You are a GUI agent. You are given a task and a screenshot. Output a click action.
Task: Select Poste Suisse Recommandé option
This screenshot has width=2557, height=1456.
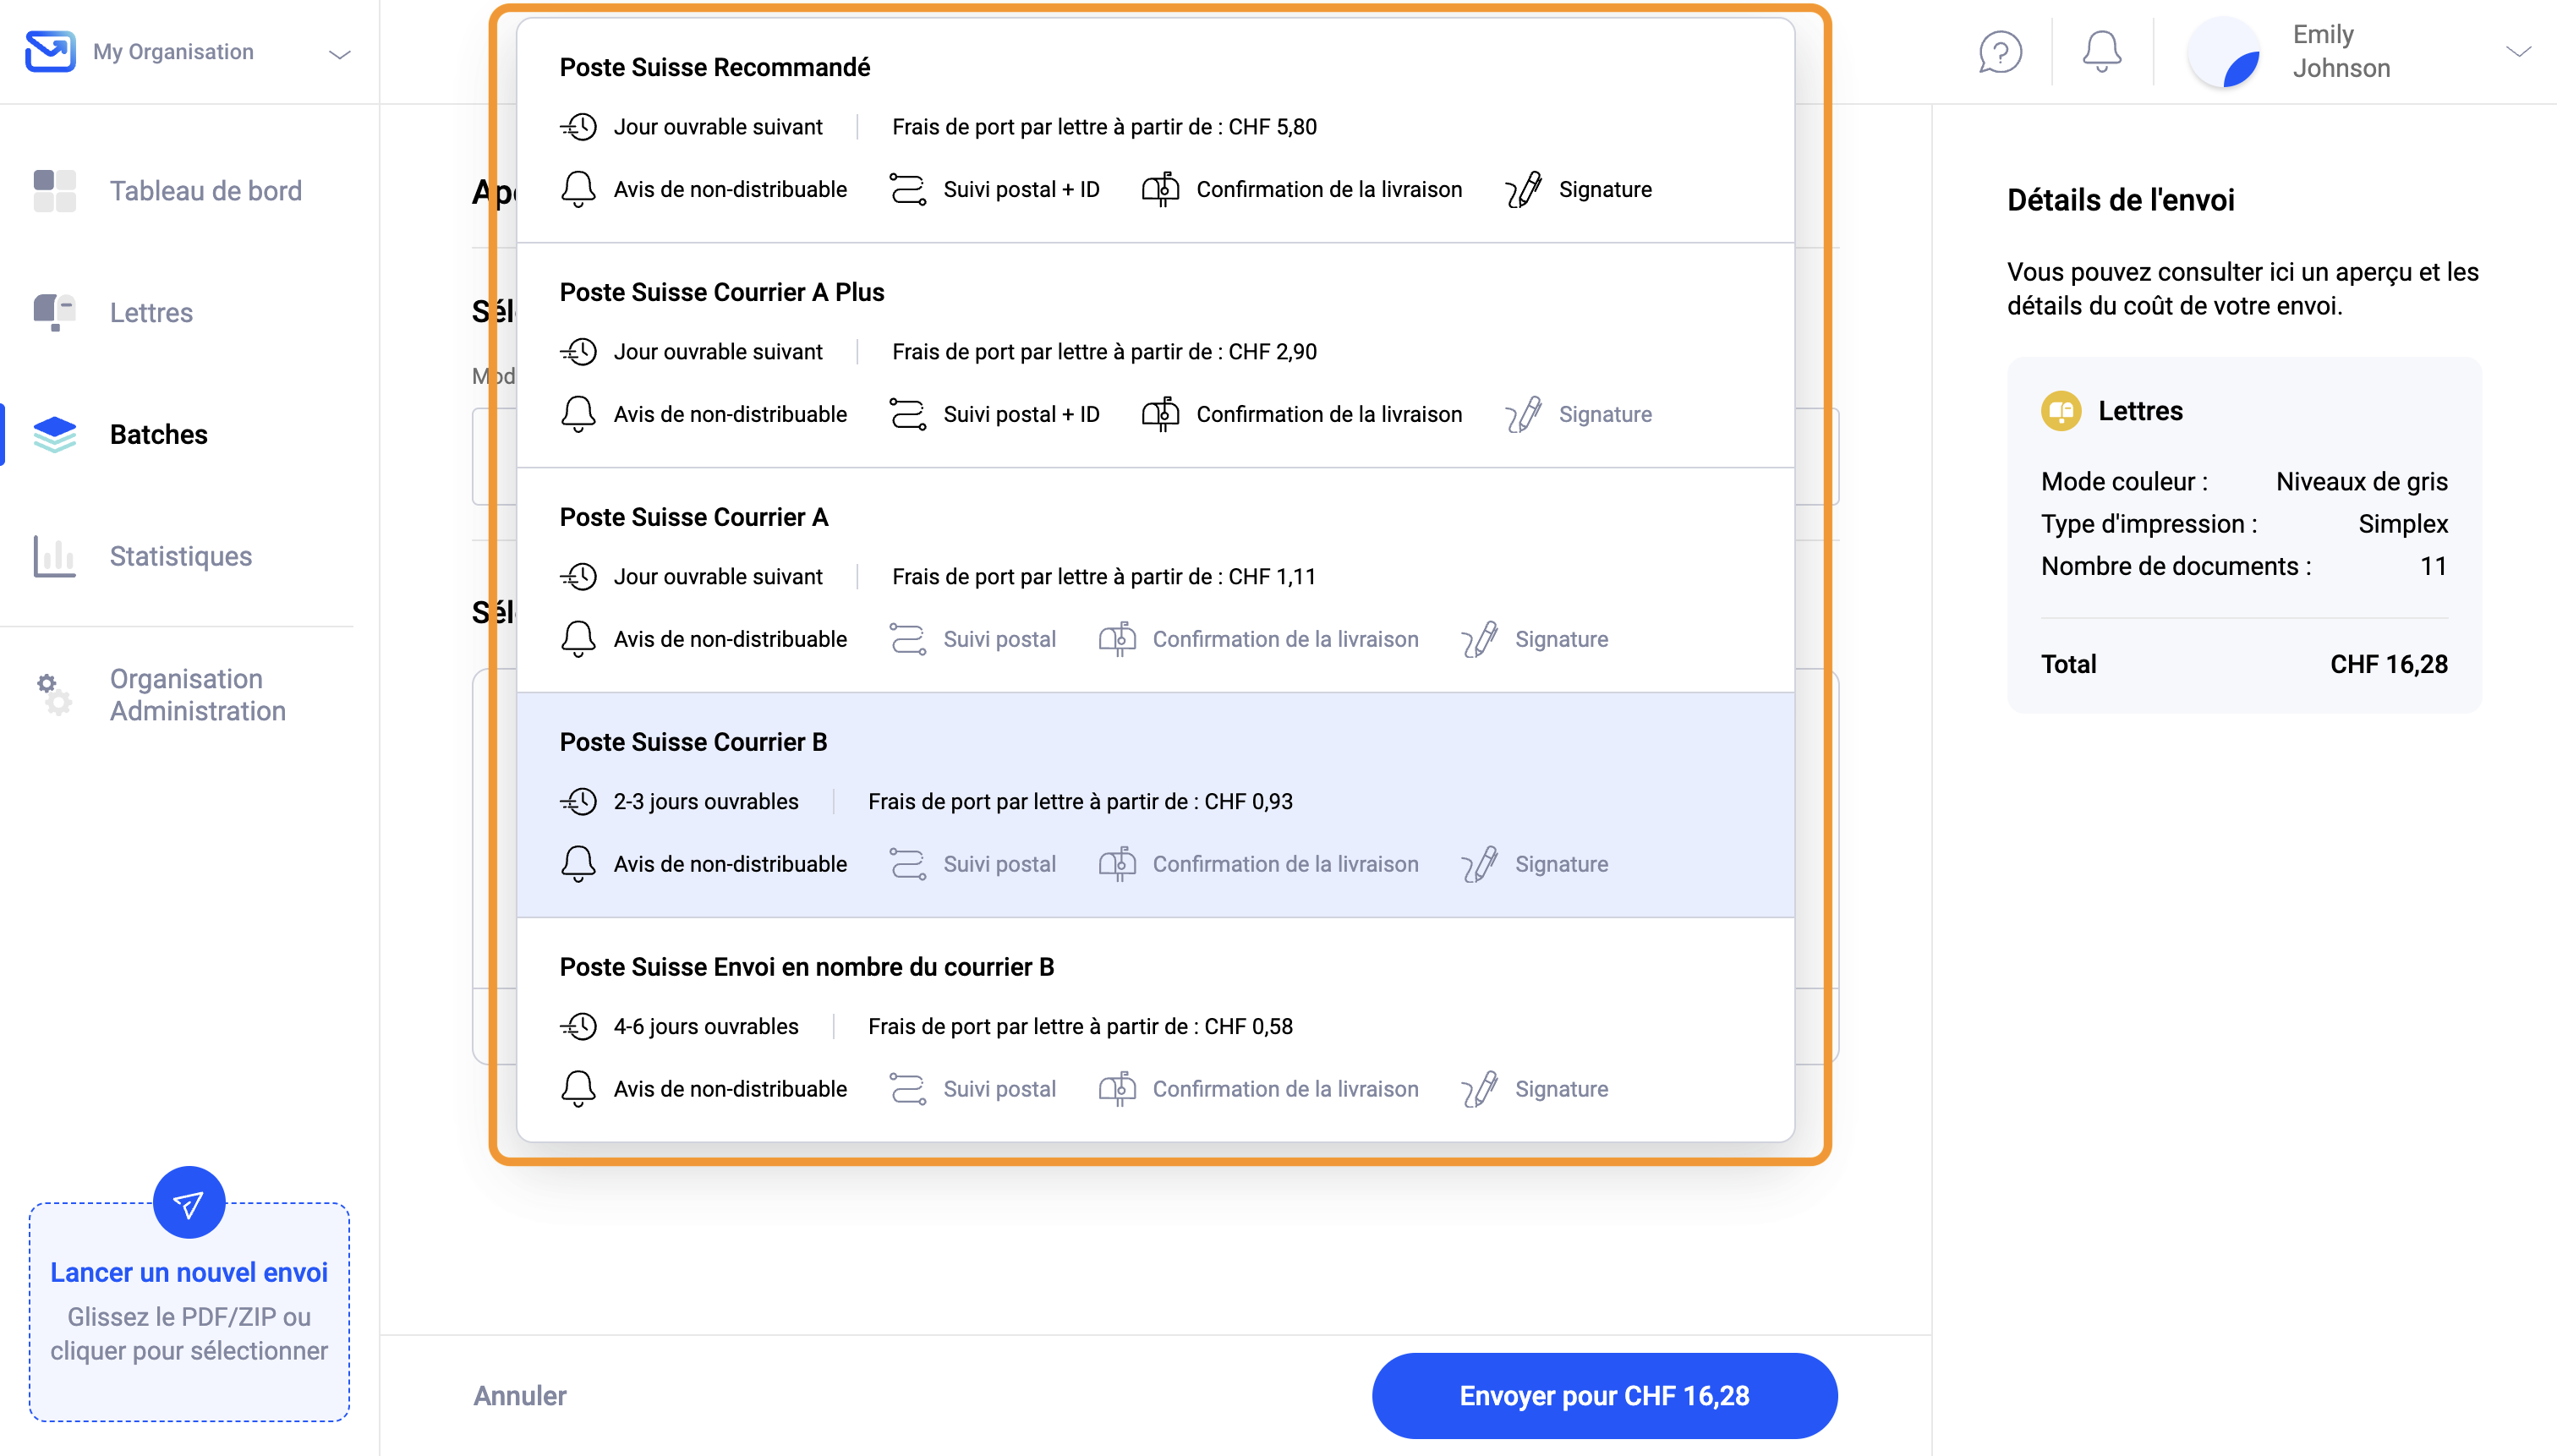click(1155, 131)
